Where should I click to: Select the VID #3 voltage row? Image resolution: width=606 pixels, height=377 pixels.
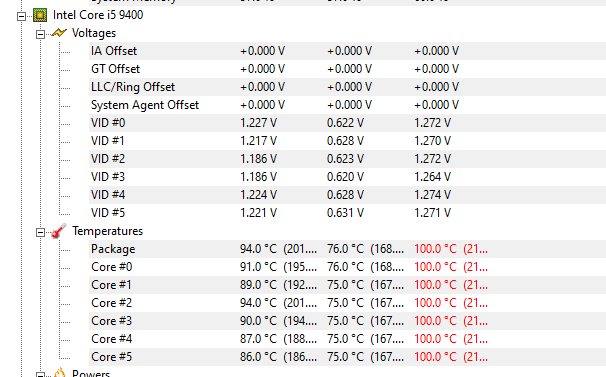347,177
